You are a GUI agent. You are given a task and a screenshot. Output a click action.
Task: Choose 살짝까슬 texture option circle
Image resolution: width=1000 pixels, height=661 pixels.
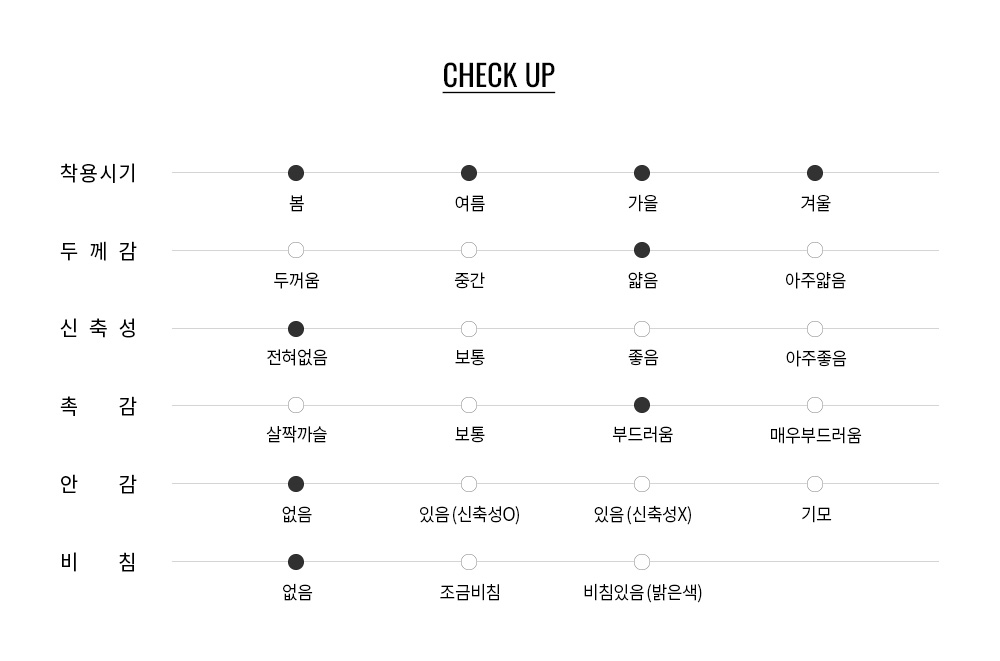tap(296, 405)
